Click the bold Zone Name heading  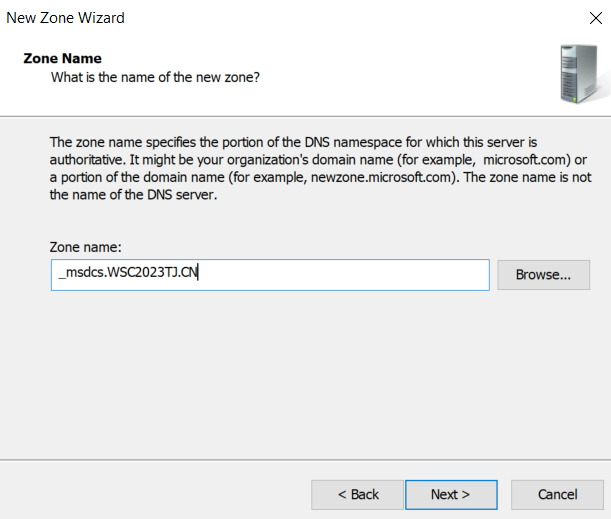[x=62, y=58]
